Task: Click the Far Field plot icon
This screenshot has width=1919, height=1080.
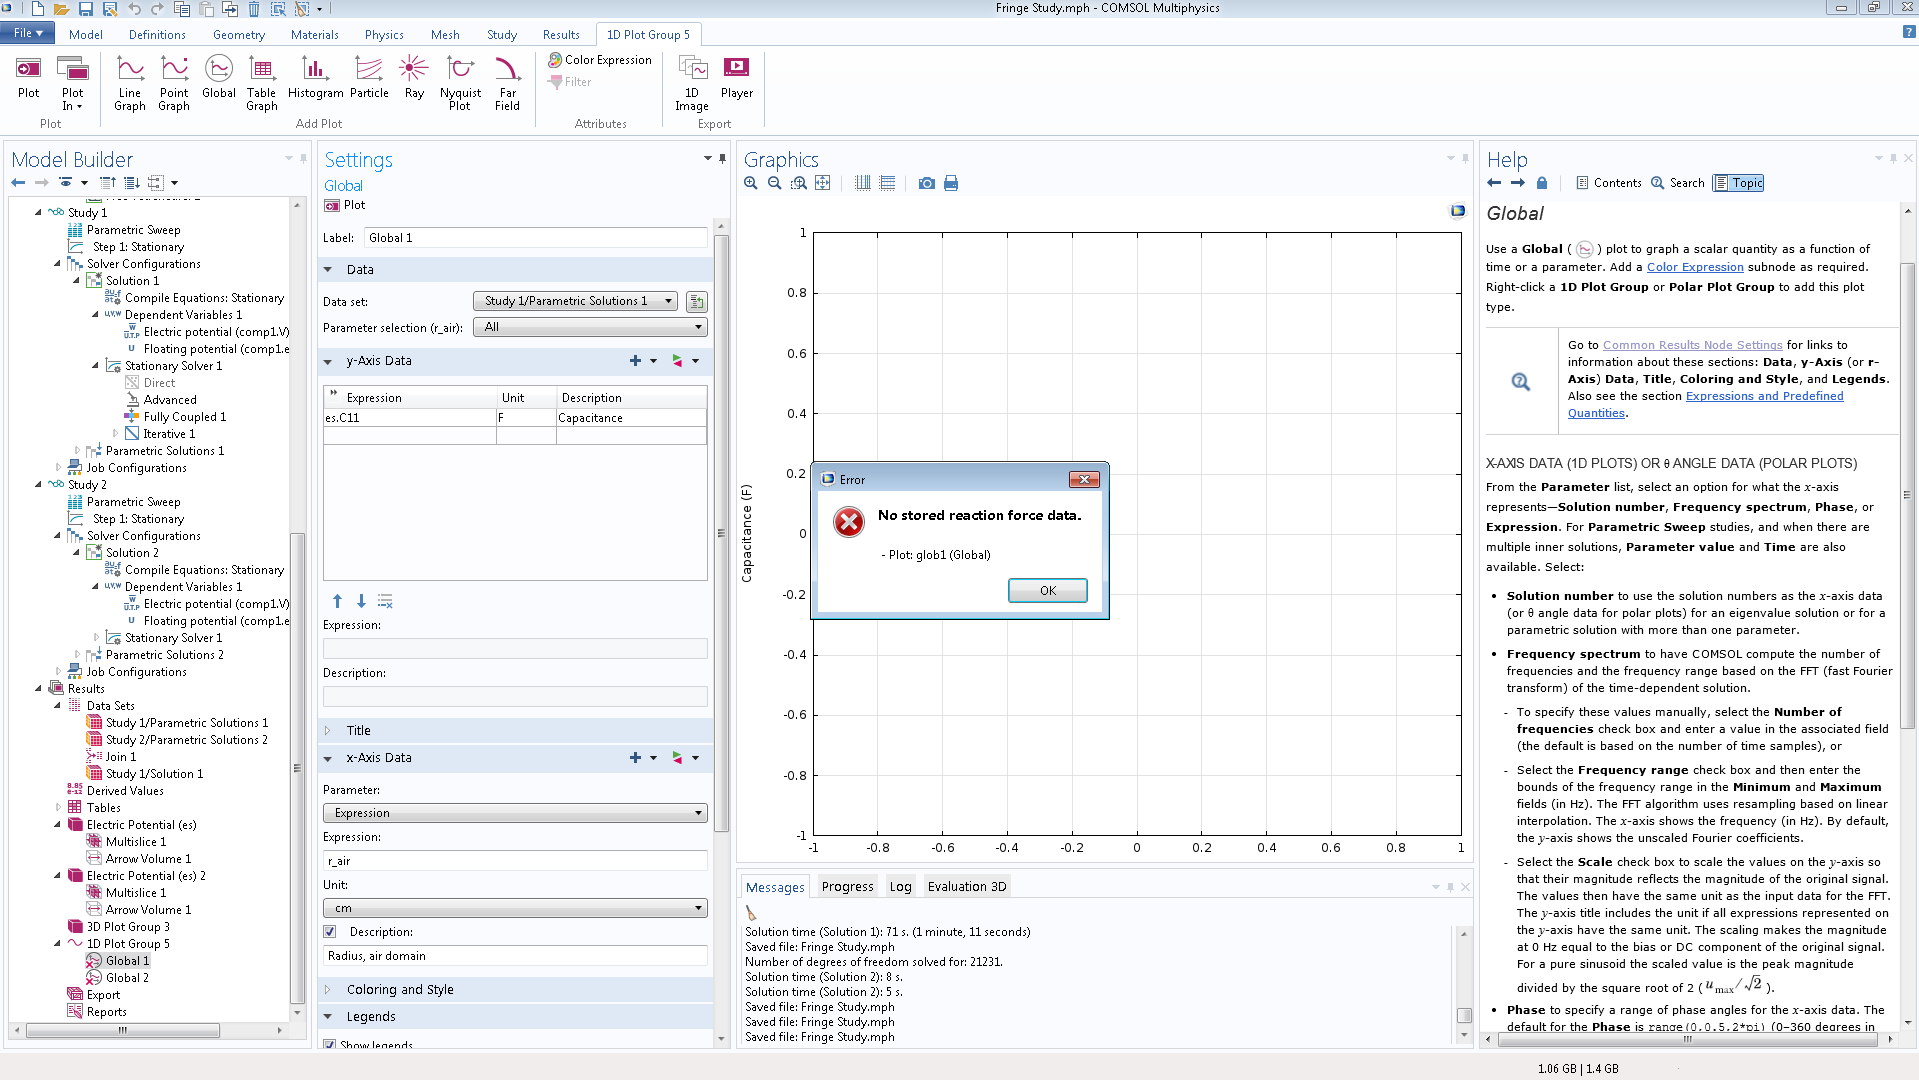Action: (507, 82)
